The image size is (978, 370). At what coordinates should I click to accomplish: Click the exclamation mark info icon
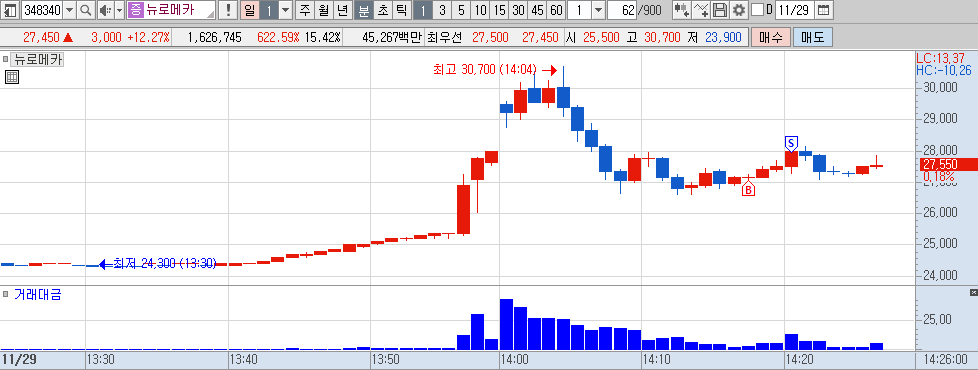coord(228,10)
